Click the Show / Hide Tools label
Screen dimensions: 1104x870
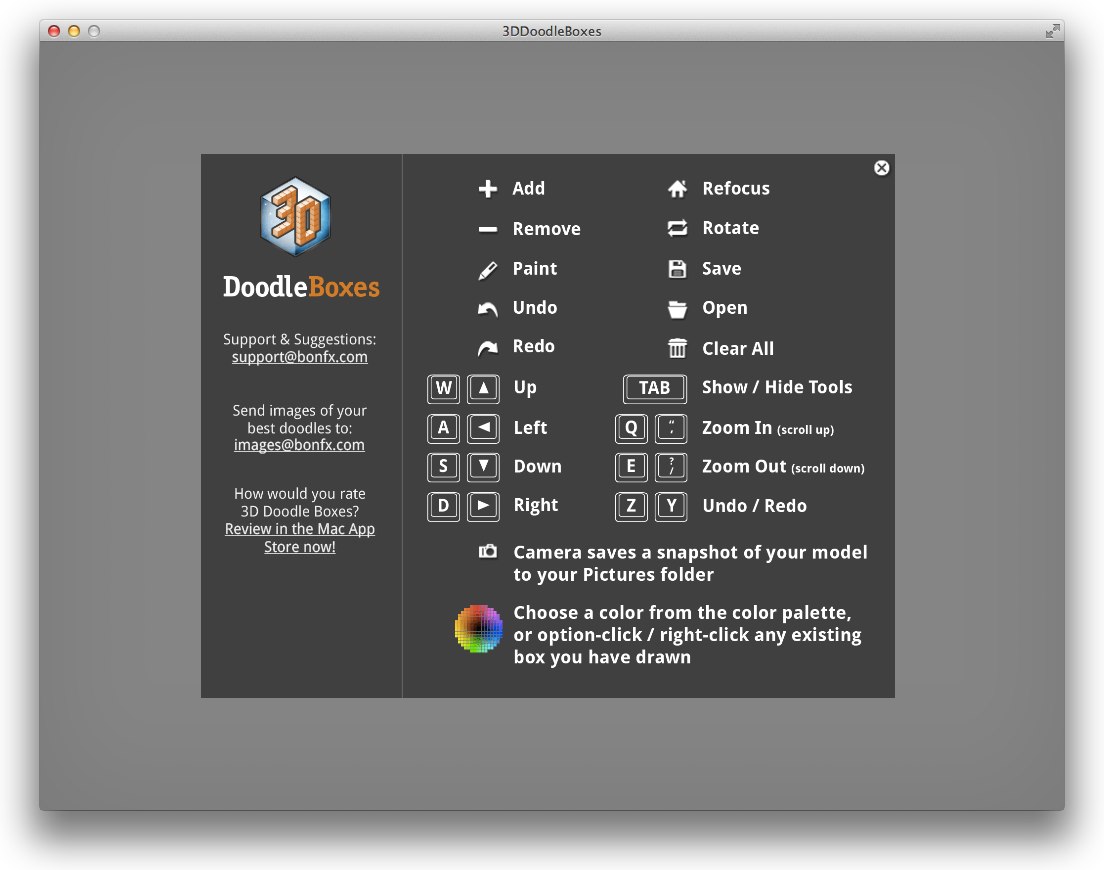pyautogui.click(x=777, y=387)
